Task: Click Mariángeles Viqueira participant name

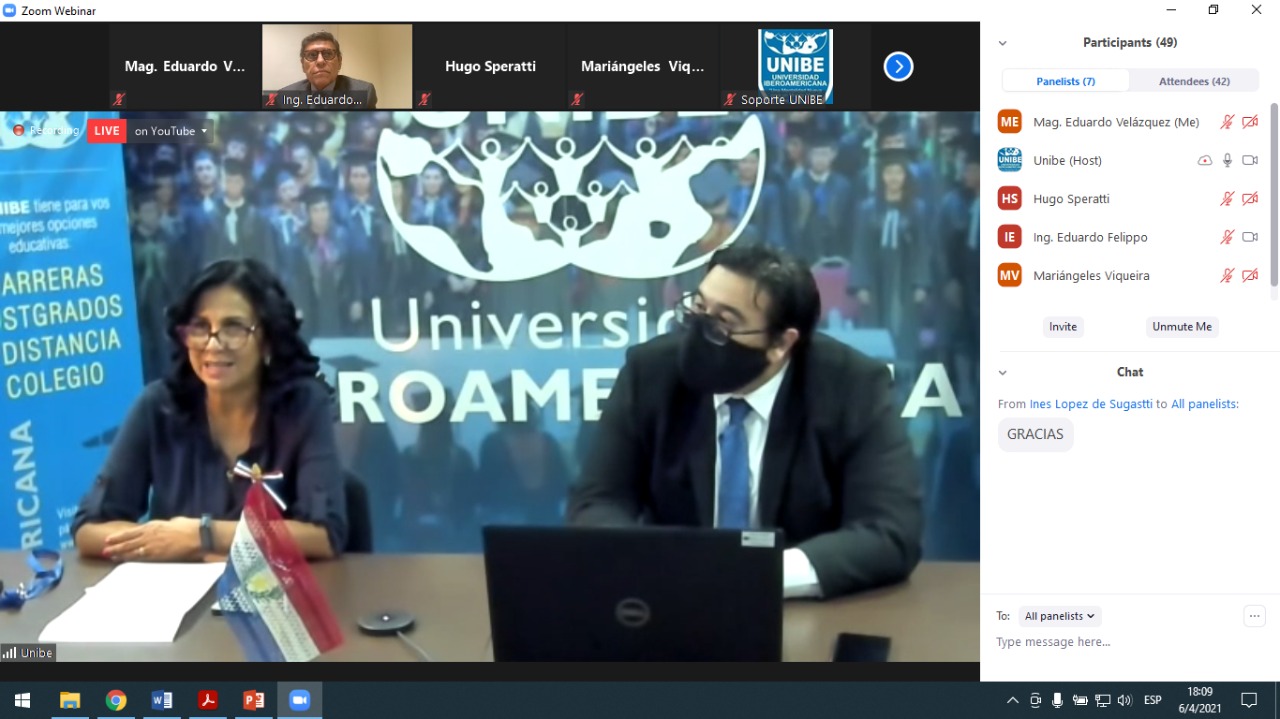Action: click(1091, 275)
